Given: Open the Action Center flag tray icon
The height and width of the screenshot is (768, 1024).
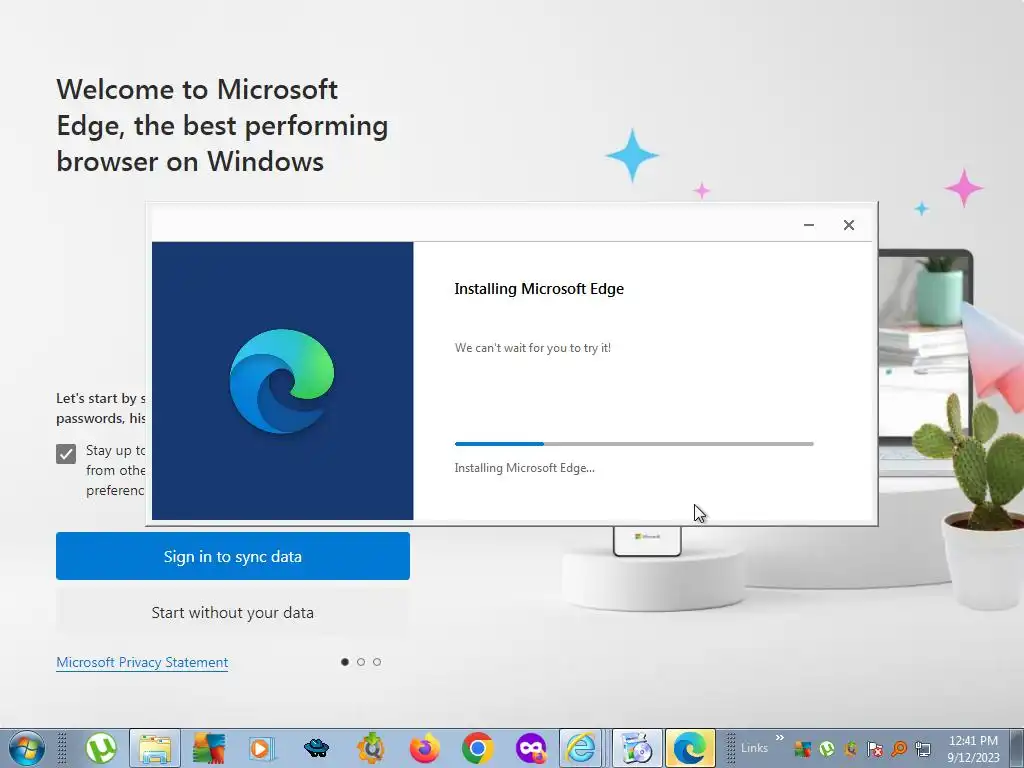Looking at the screenshot, I should (x=875, y=749).
